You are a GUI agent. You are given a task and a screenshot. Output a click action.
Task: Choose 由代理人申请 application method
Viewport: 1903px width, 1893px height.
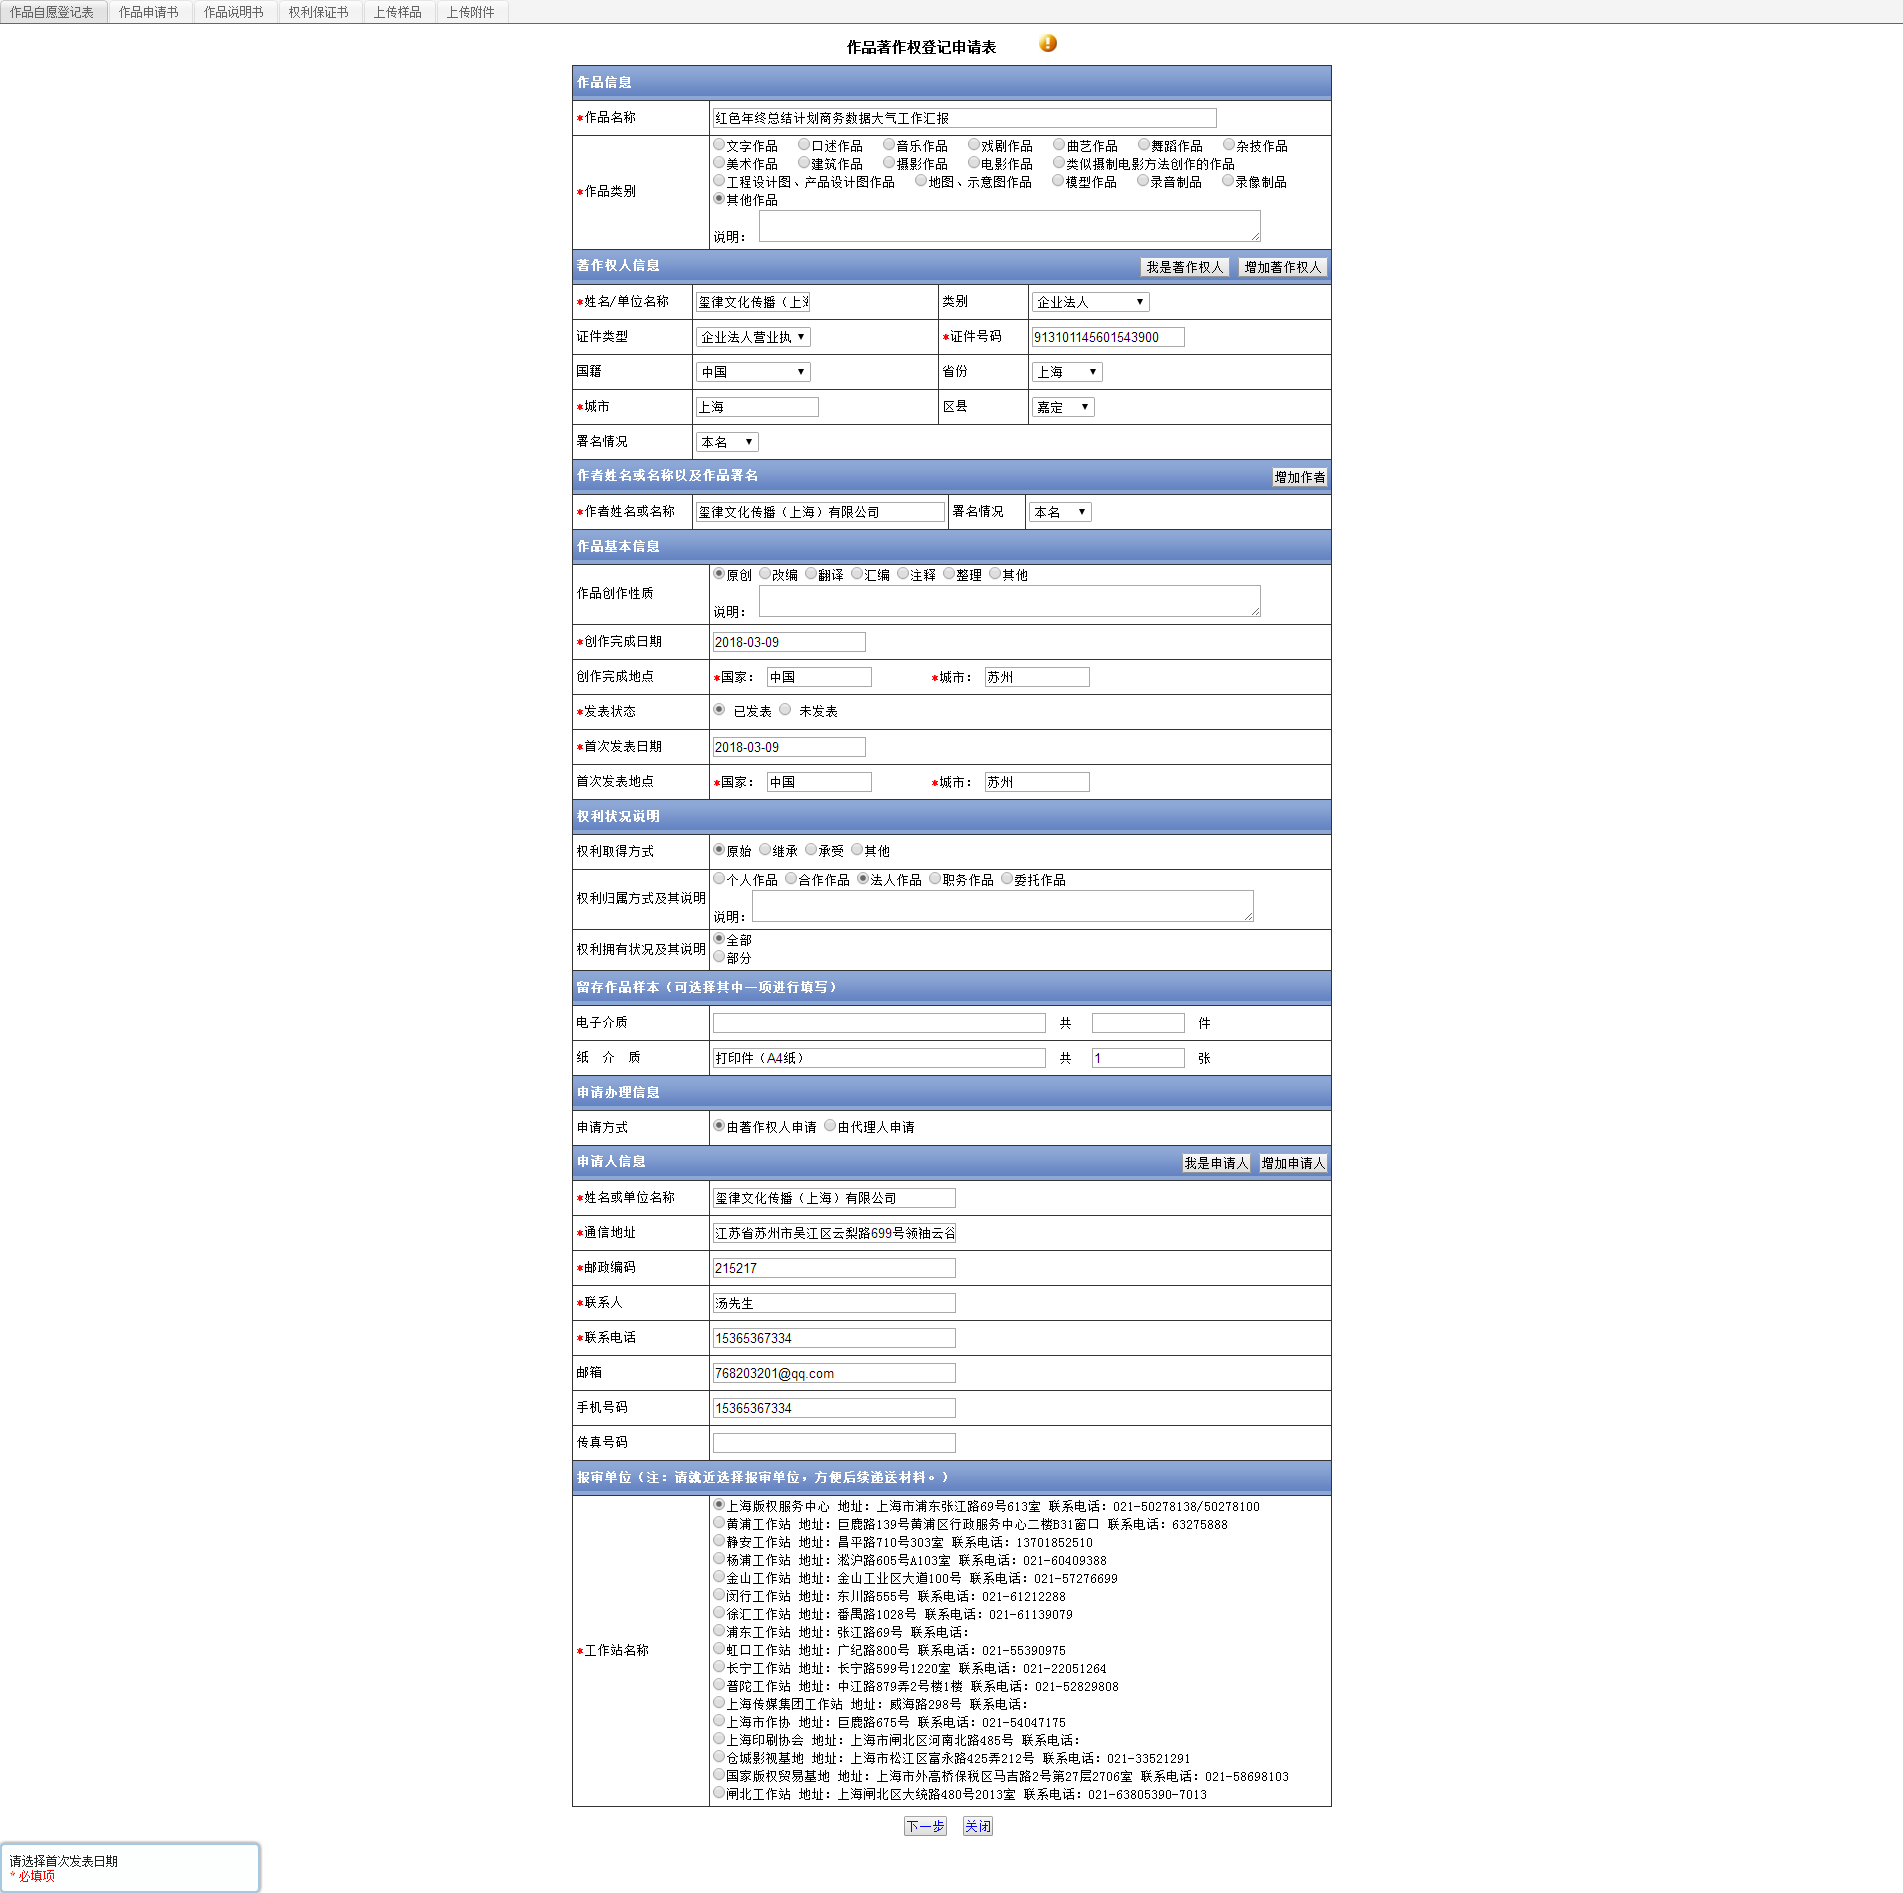pos(830,1126)
